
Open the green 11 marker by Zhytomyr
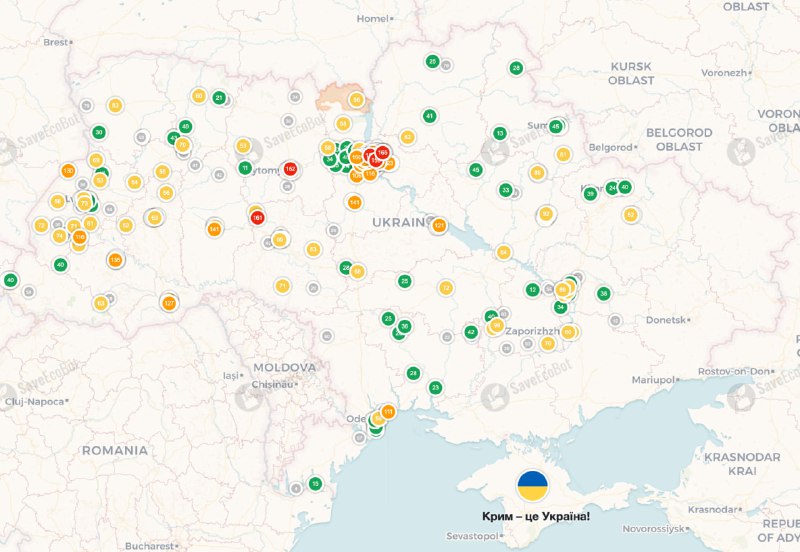click(x=245, y=168)
